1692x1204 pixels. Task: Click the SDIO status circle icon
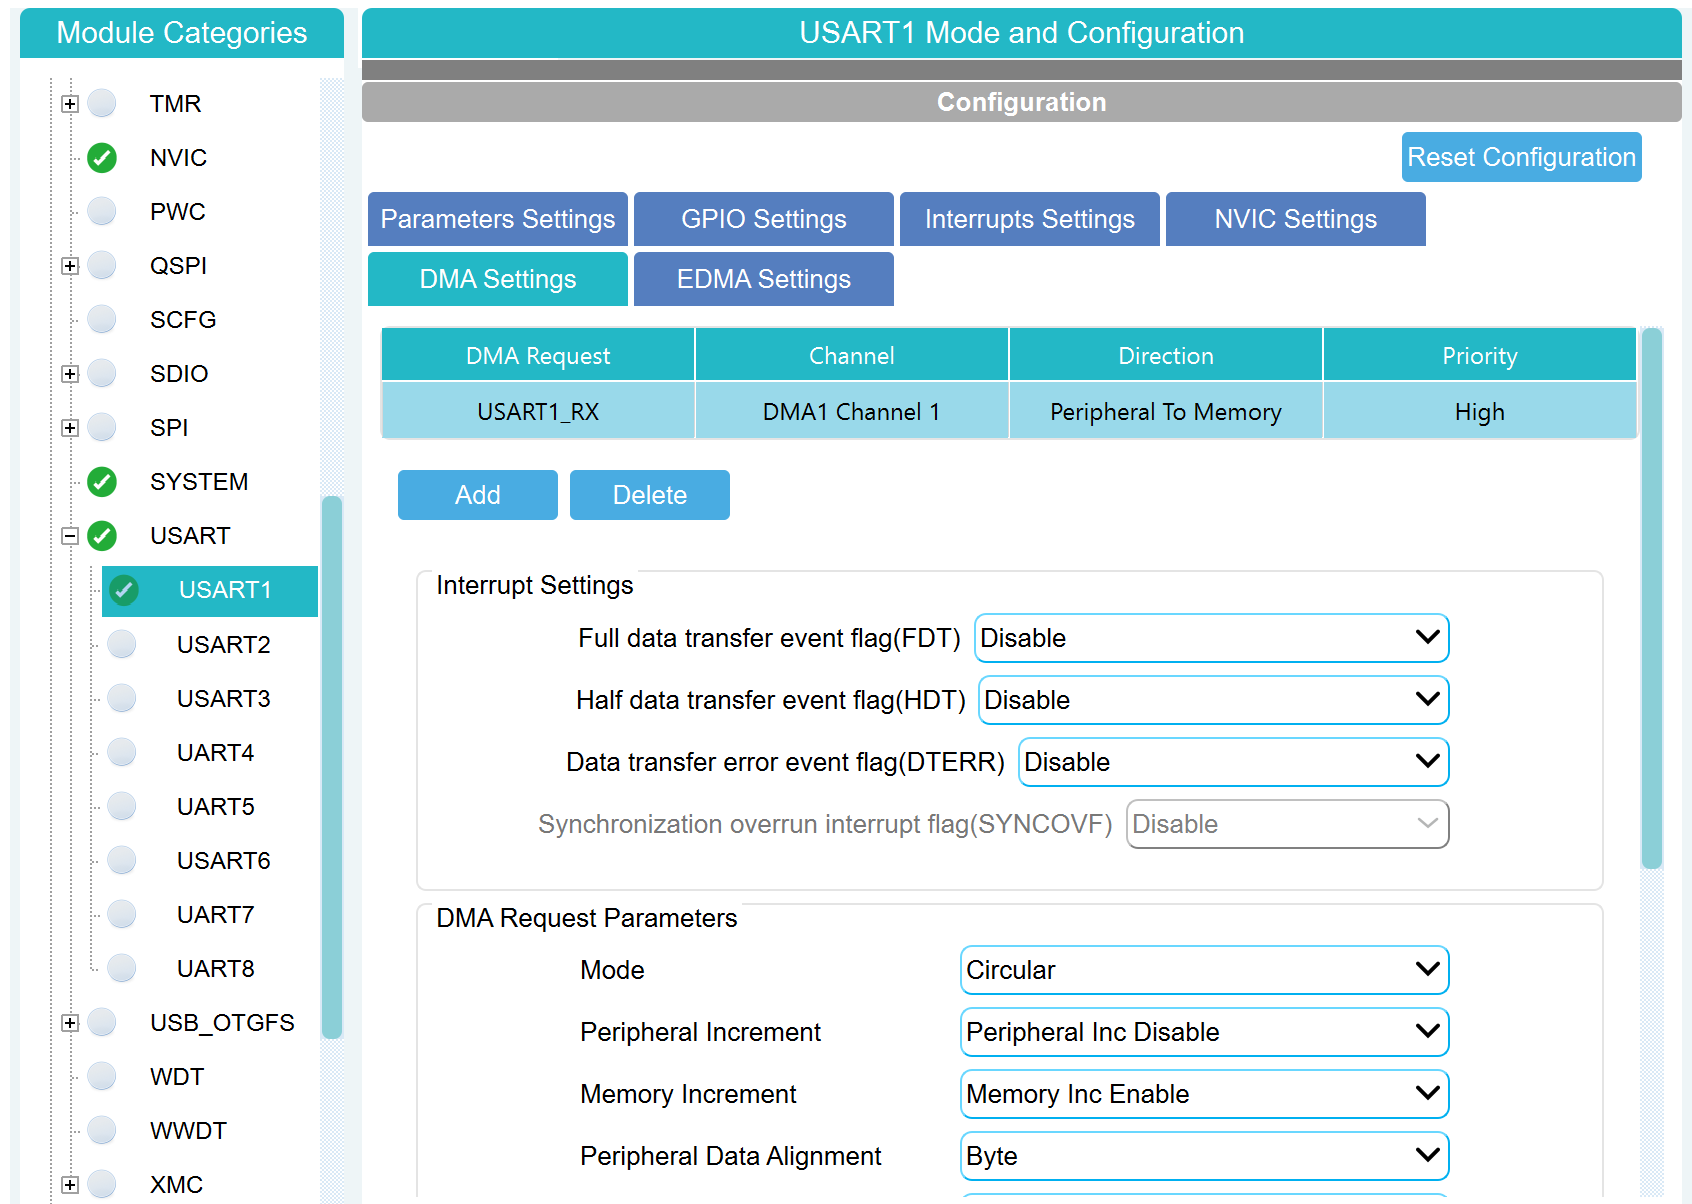coord(102,373)
